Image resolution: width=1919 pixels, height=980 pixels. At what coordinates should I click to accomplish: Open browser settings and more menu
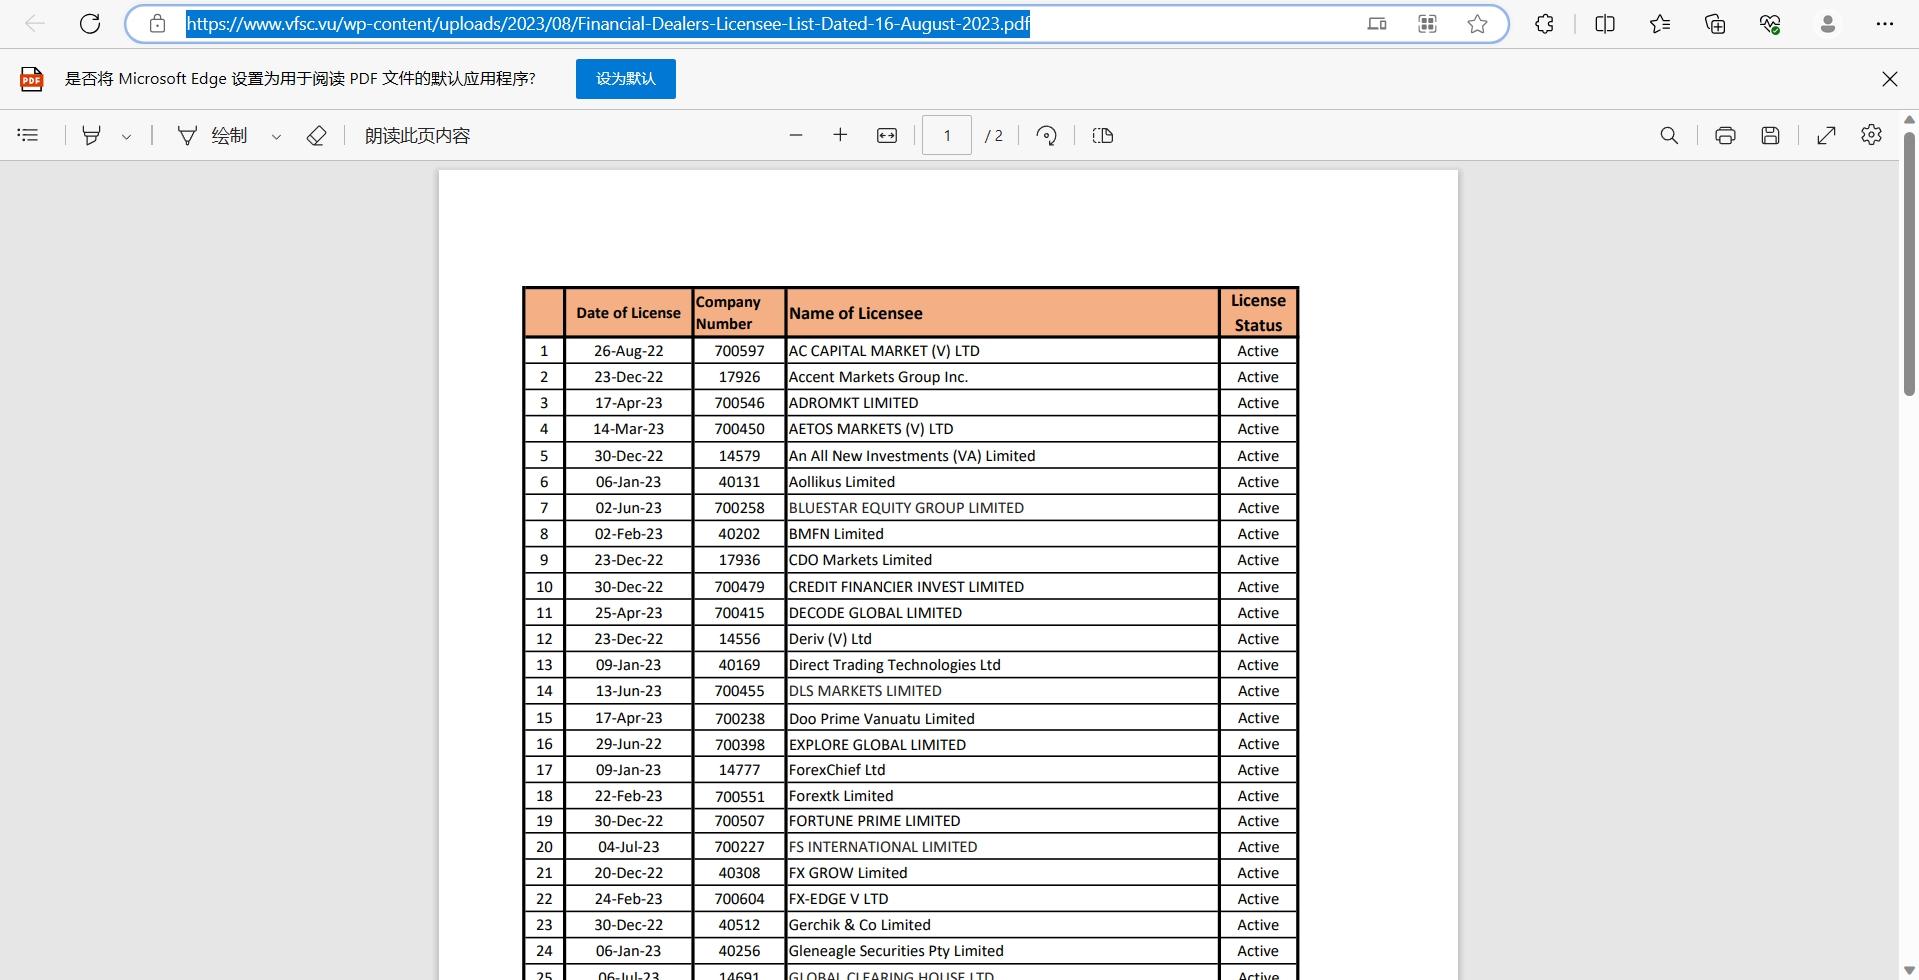pyautogui.click(x=1885, y=24)
